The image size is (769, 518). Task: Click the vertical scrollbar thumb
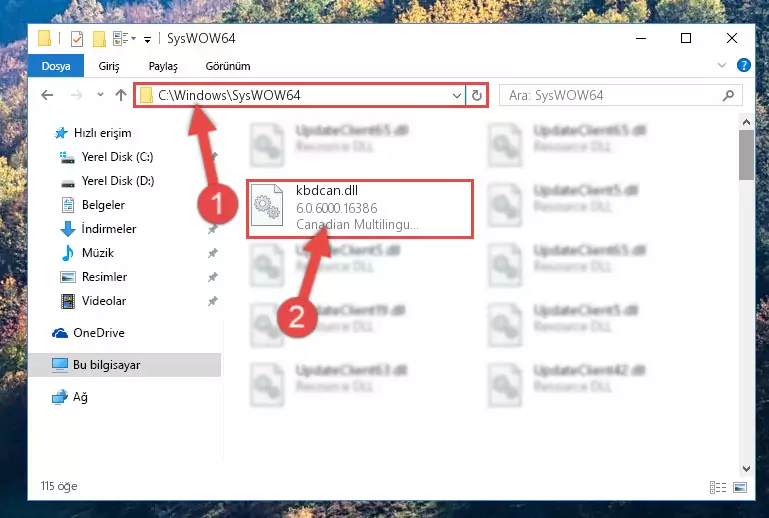[746, 155]
